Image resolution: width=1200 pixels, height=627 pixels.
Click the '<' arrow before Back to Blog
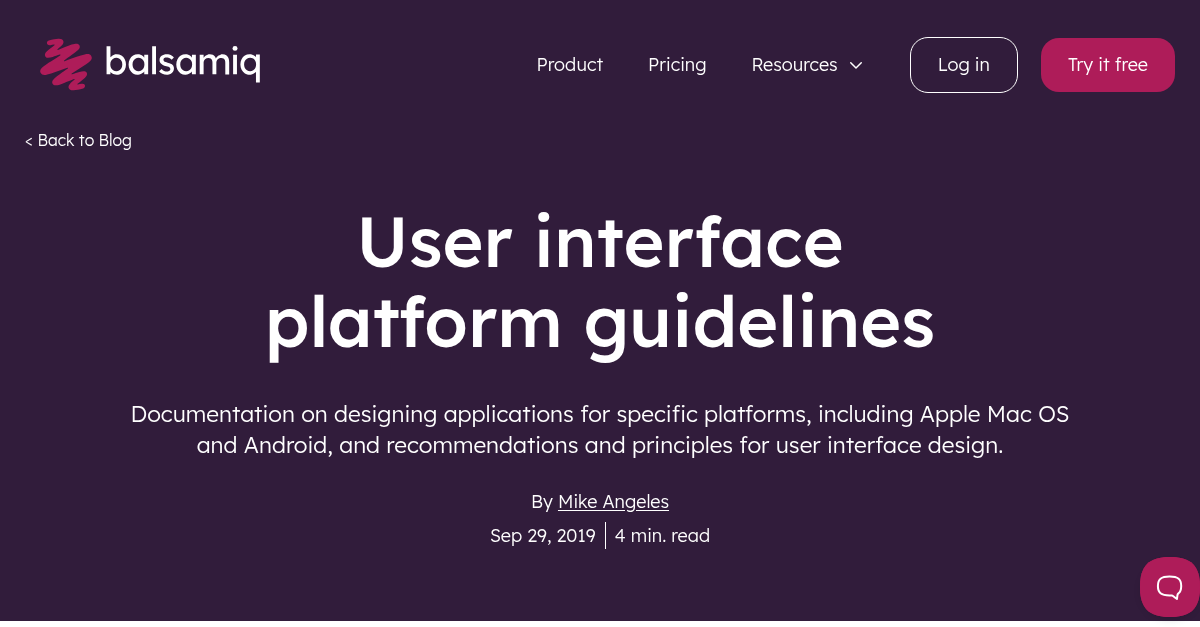point(29,140)
